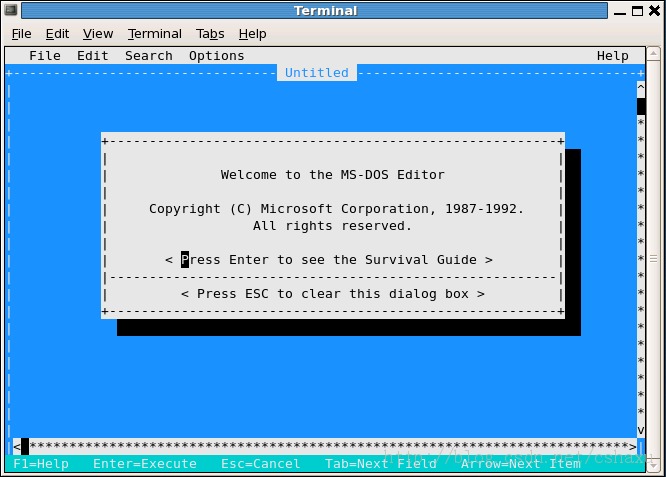Click the Terminal window scrollbar down arrow
The width and height of the screenshot is (666, 477).
click(653, 466)
